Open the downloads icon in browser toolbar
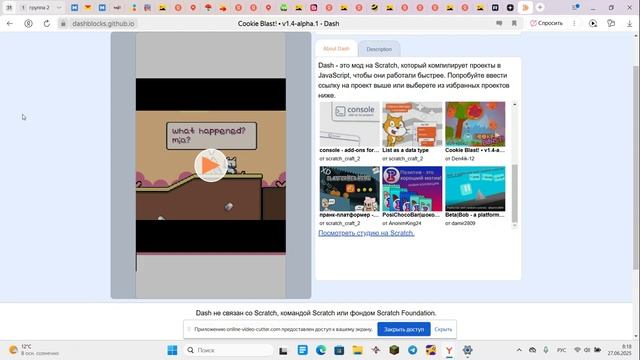This screenshot has width=640, height=360. [629, 24]
